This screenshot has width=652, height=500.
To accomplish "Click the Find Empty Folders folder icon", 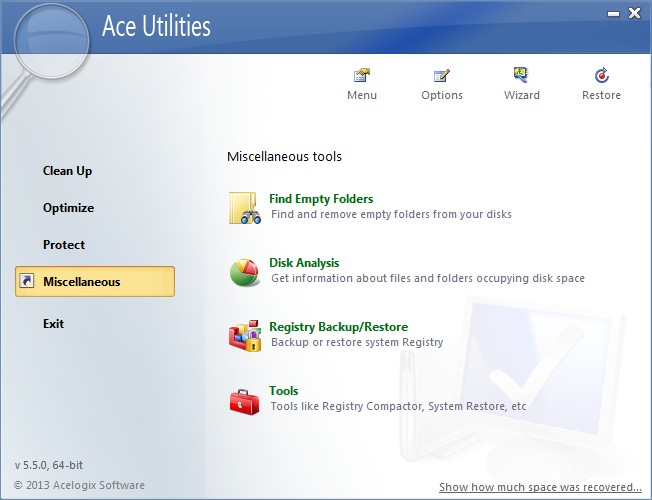I will [245, 208].
